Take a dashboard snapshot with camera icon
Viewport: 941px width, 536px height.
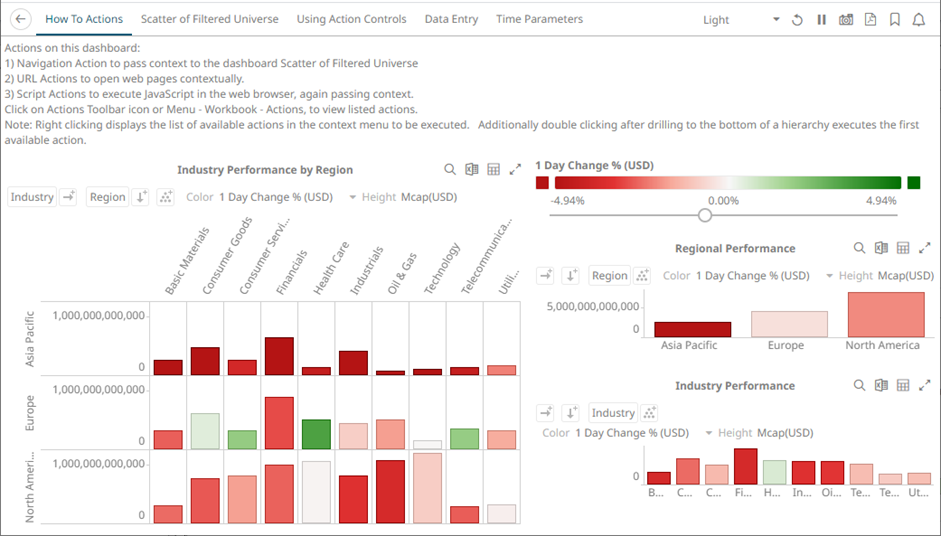(x=846, y=20)
